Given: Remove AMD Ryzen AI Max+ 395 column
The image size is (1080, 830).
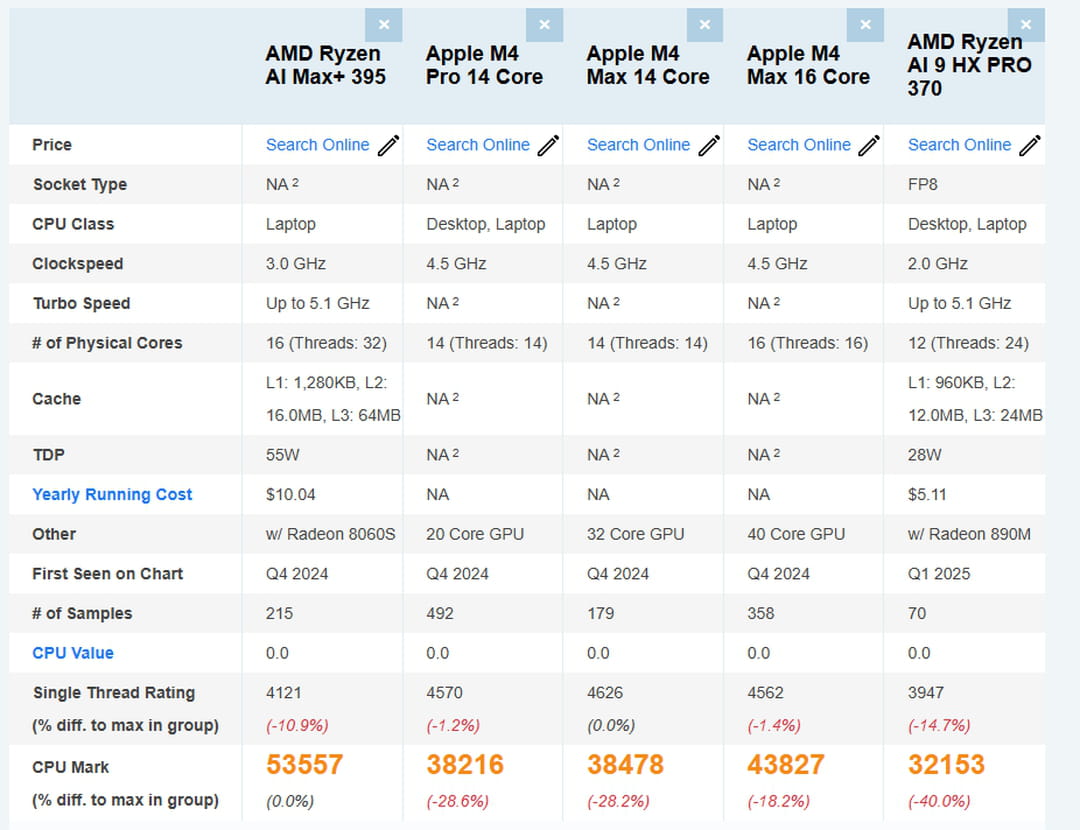Looking at the screenshot, I should 384,25.
